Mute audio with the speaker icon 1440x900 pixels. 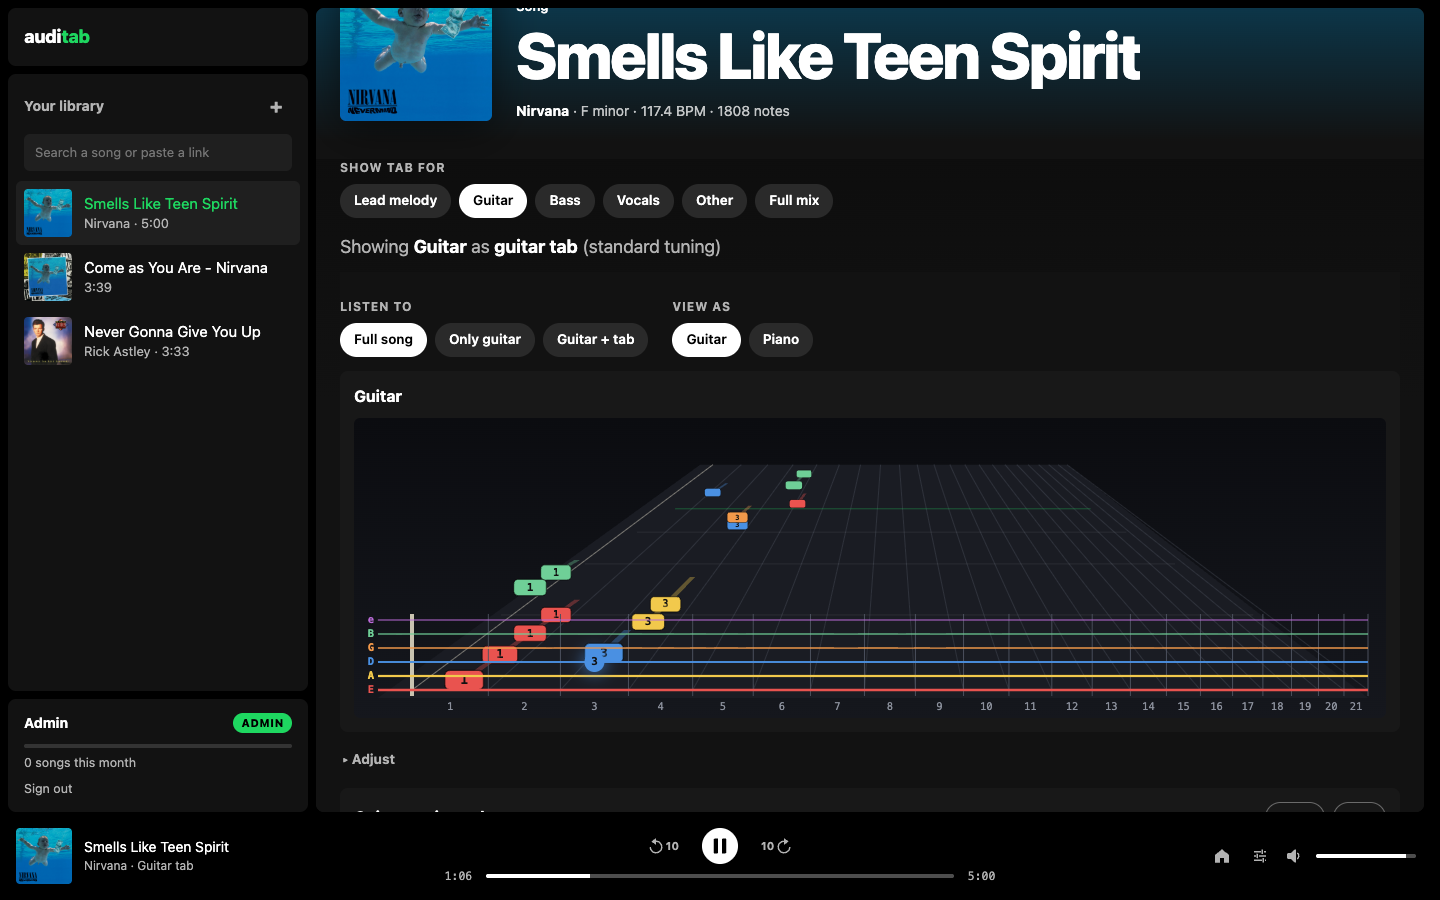point(1293,856)
